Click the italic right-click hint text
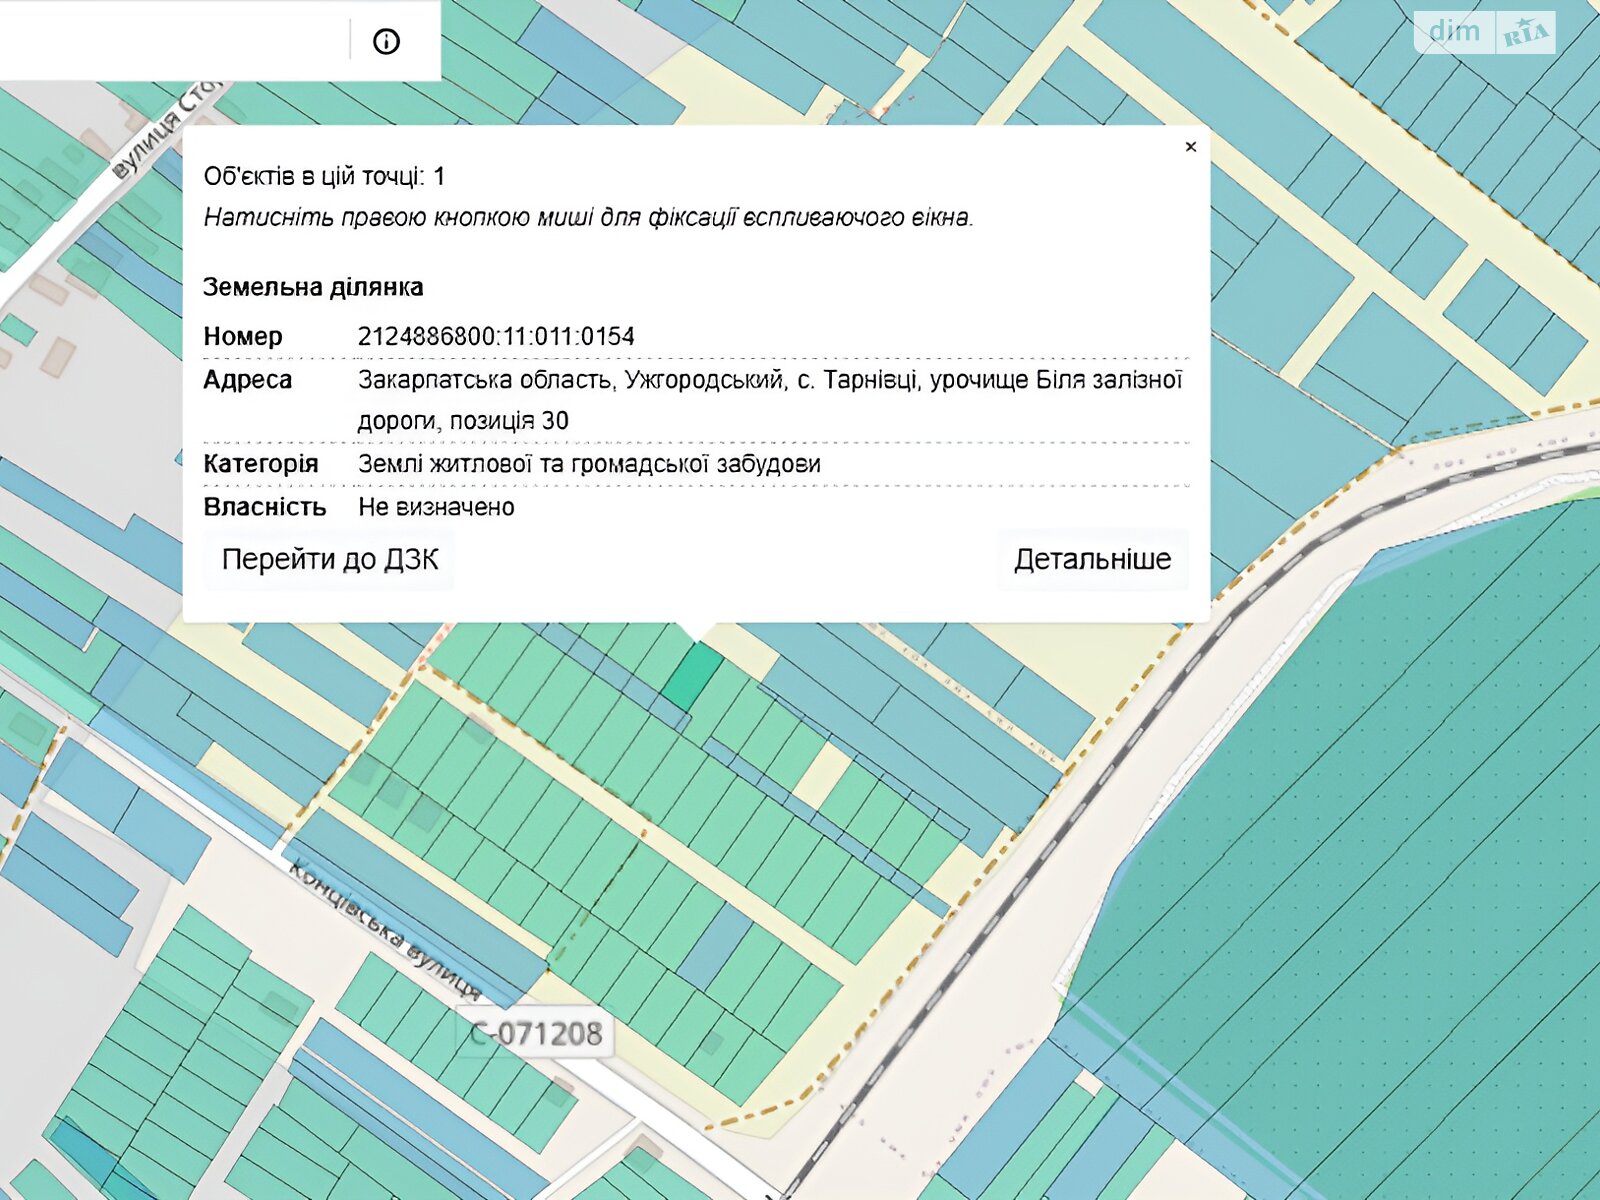This screenshot has height=1200, width=1600. point(588,217)
